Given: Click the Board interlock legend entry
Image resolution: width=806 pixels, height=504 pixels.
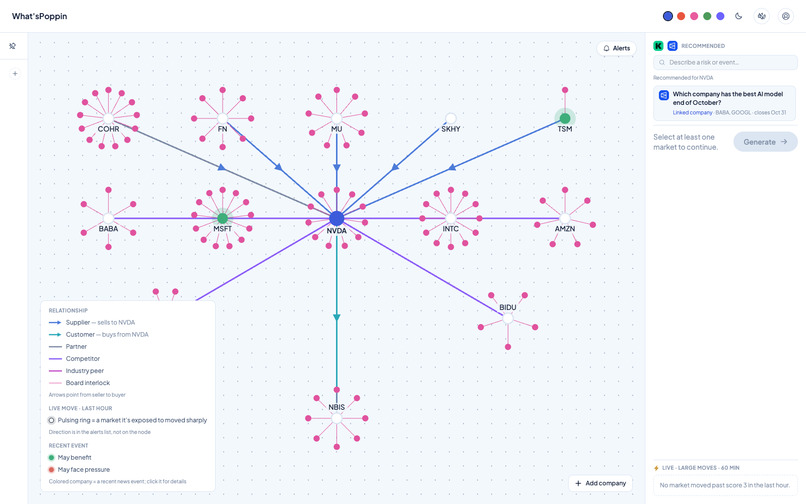Looking at the screenshot, I should (x=79, y=383).
